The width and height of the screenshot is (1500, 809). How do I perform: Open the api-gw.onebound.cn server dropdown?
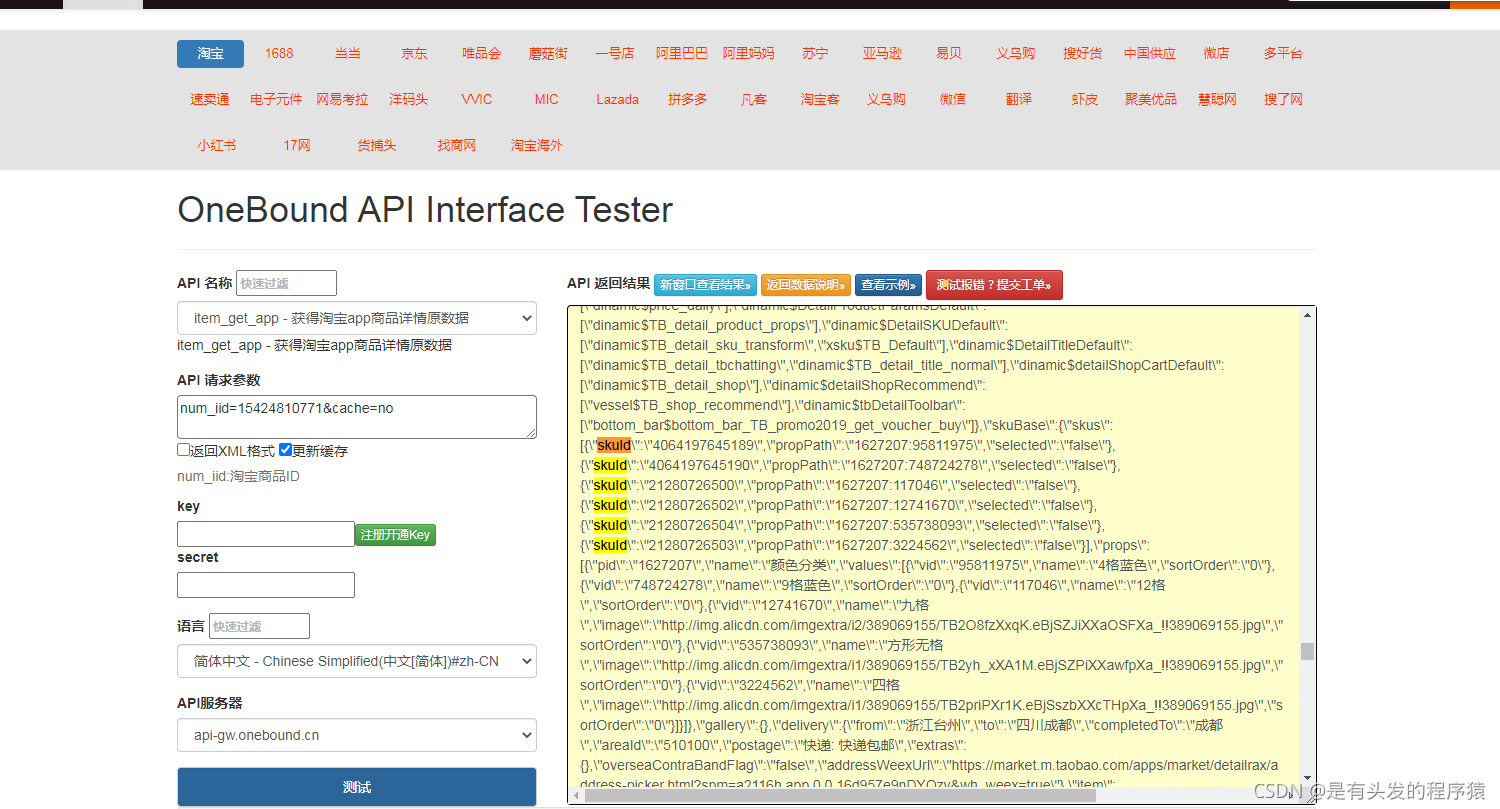[x=357, y=735]
